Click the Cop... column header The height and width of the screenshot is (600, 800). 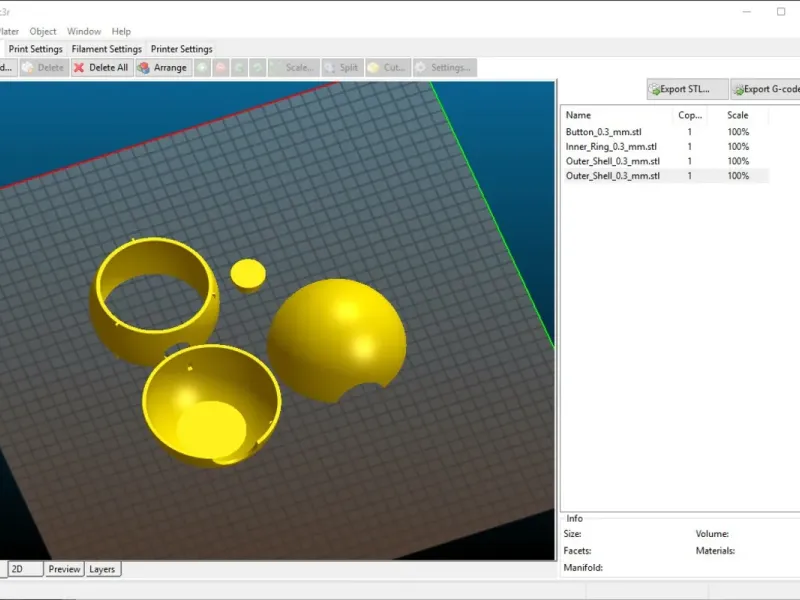click(x=690, y=115)
